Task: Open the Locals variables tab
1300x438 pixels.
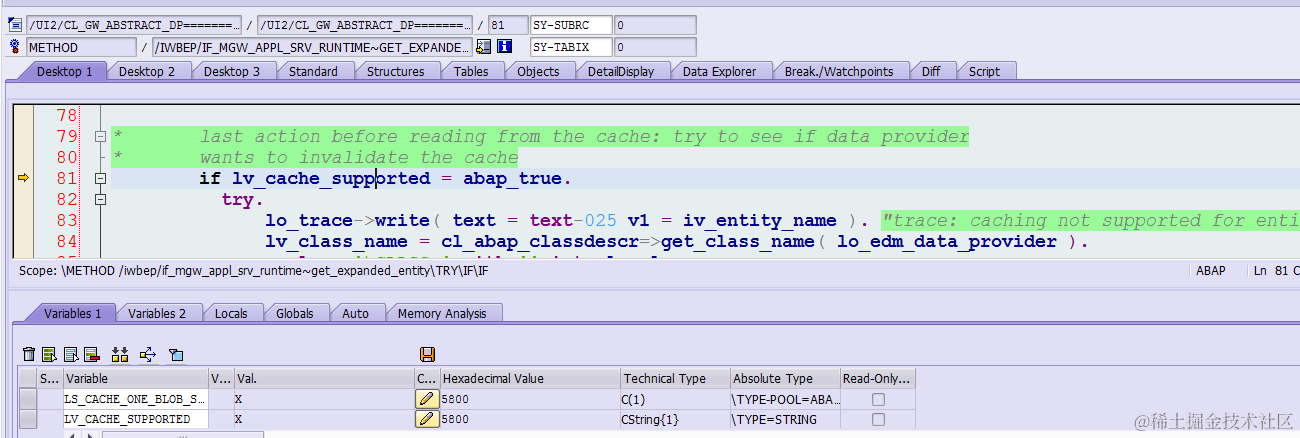Action: 231,313
